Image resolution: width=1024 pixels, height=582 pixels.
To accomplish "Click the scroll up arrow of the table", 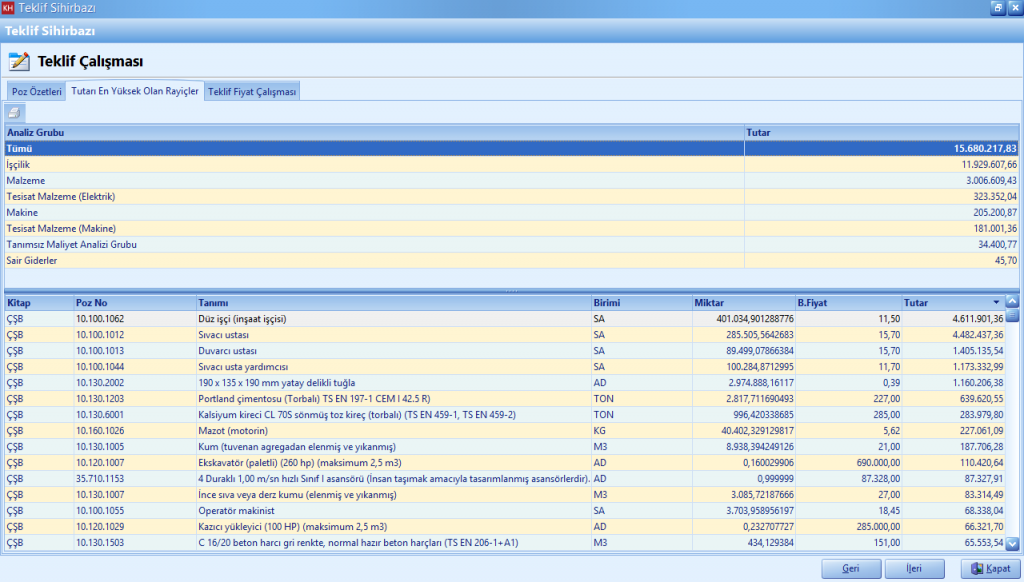I will coord(1012,301).
